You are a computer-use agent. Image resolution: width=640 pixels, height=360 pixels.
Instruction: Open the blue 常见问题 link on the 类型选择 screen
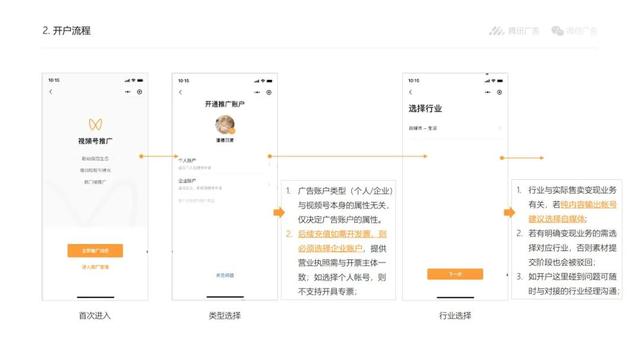pyautogui.click(x=225, y=276)
